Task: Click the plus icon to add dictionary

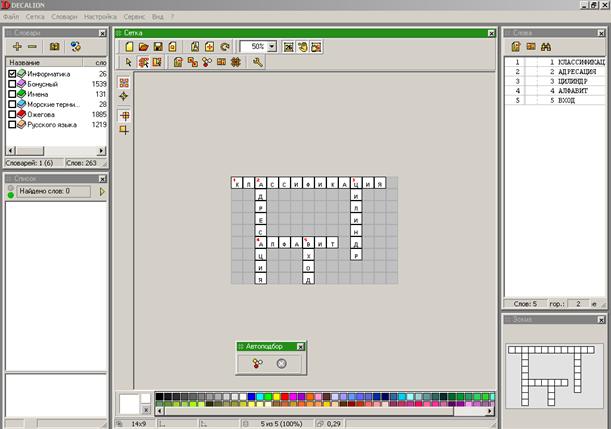Action: point(17,47)
